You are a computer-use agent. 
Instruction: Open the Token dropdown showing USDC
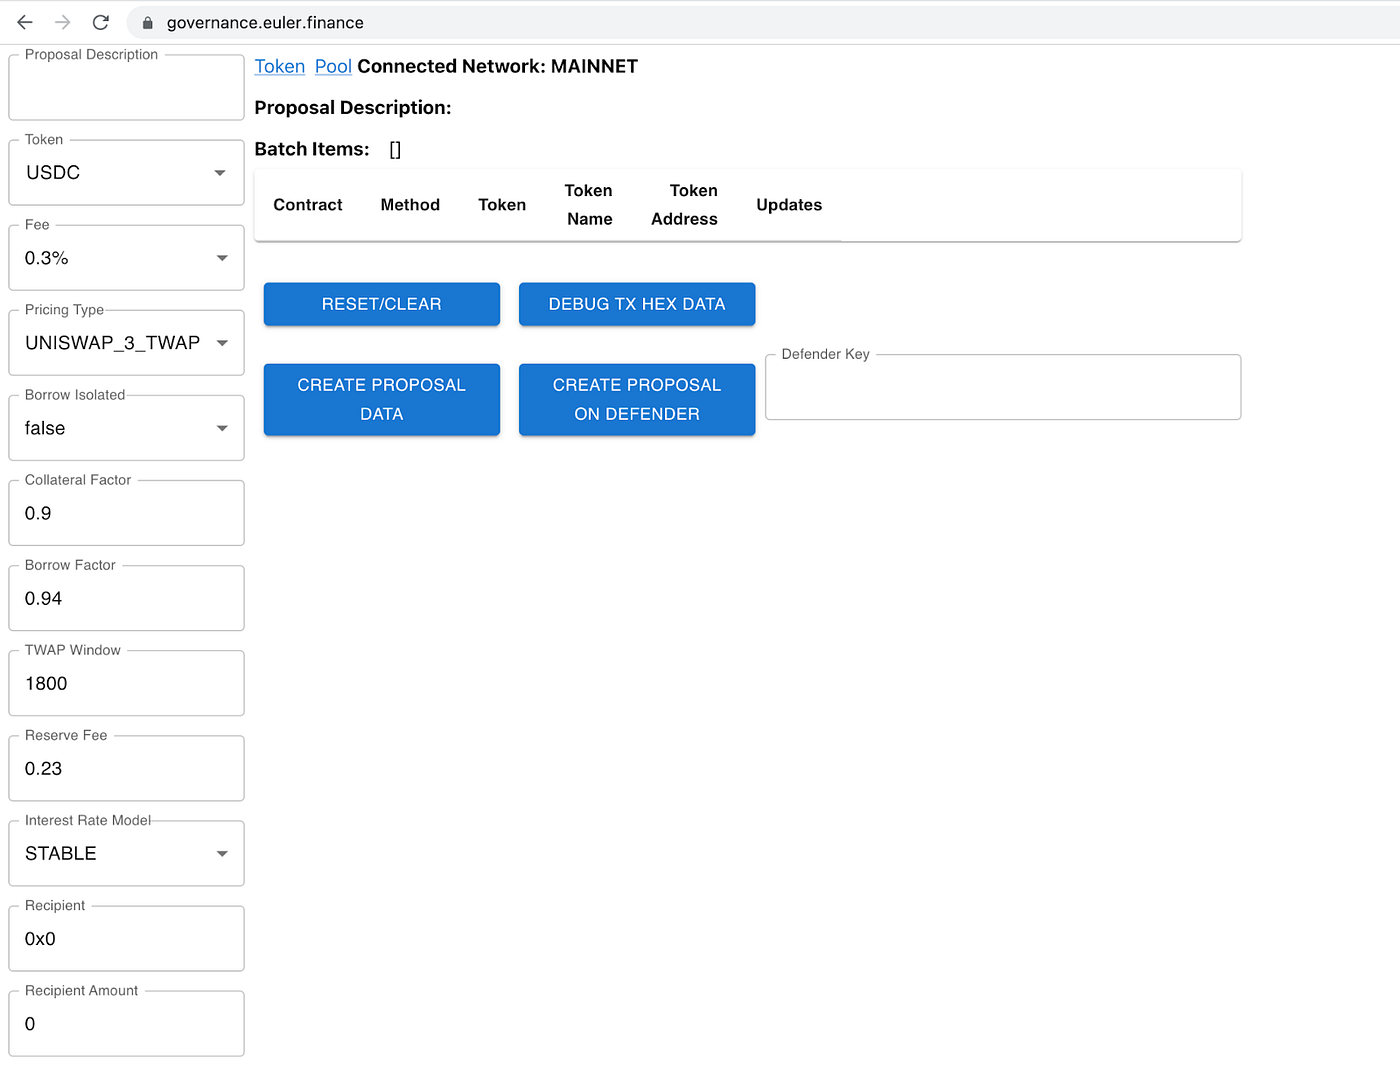[x=126, y=173]
